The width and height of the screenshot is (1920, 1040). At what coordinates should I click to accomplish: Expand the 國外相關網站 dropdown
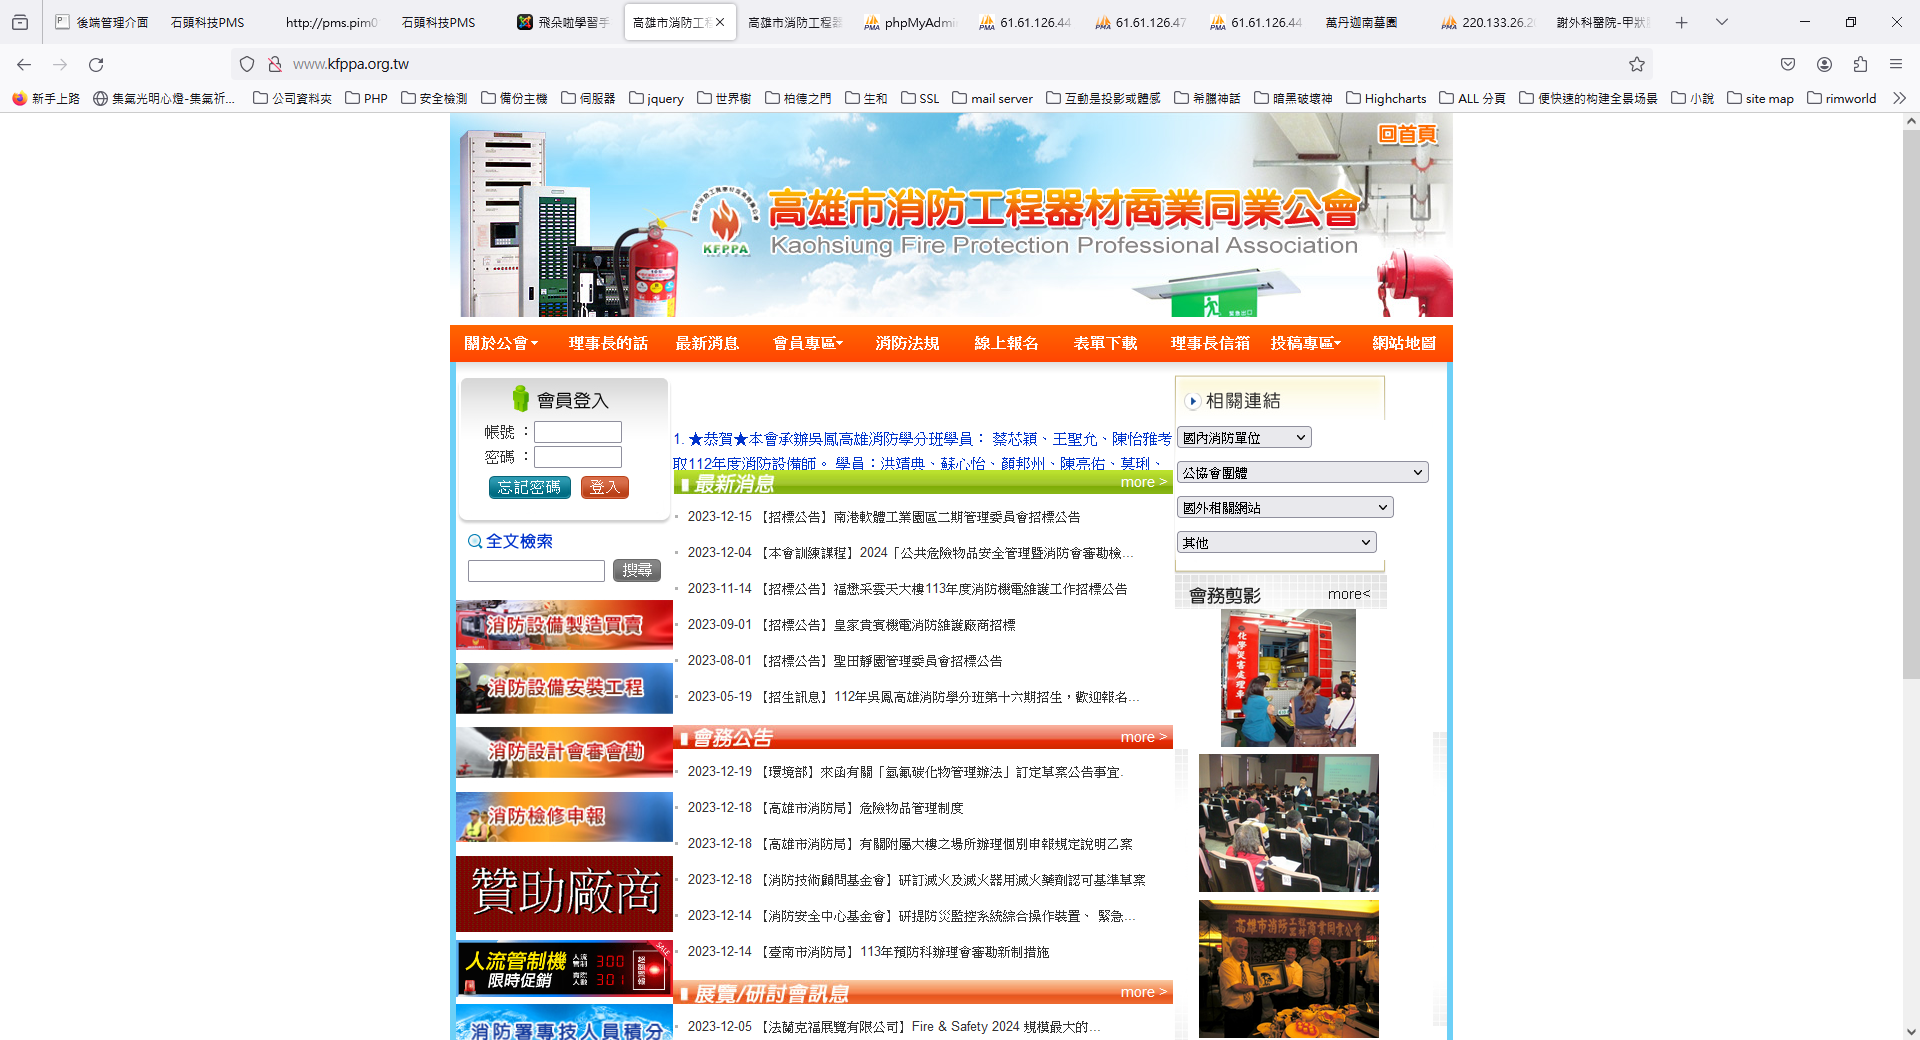(1284, 508)
